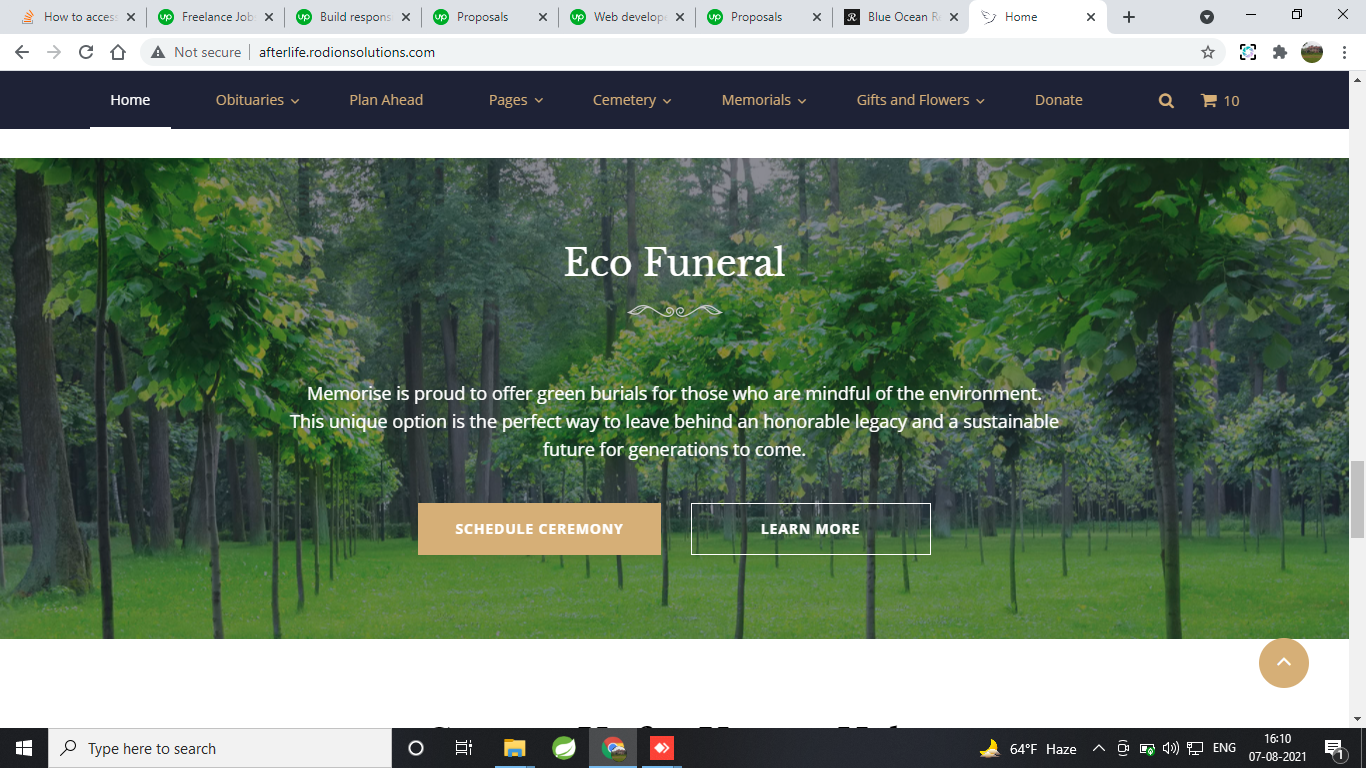Click the Windows search box

point(220,748)
